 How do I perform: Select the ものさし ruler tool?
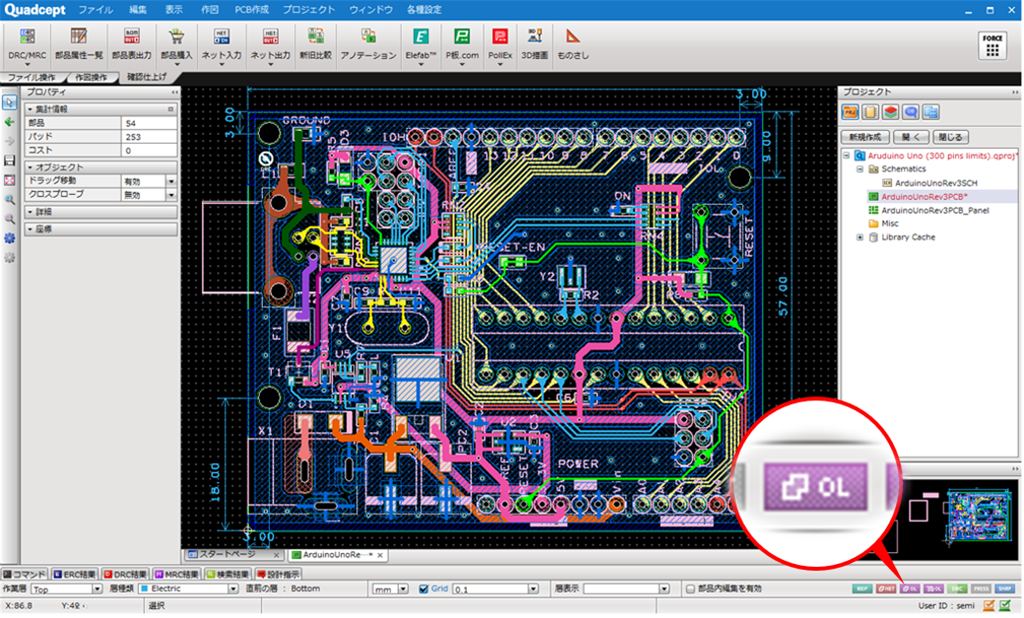[573, 44]
